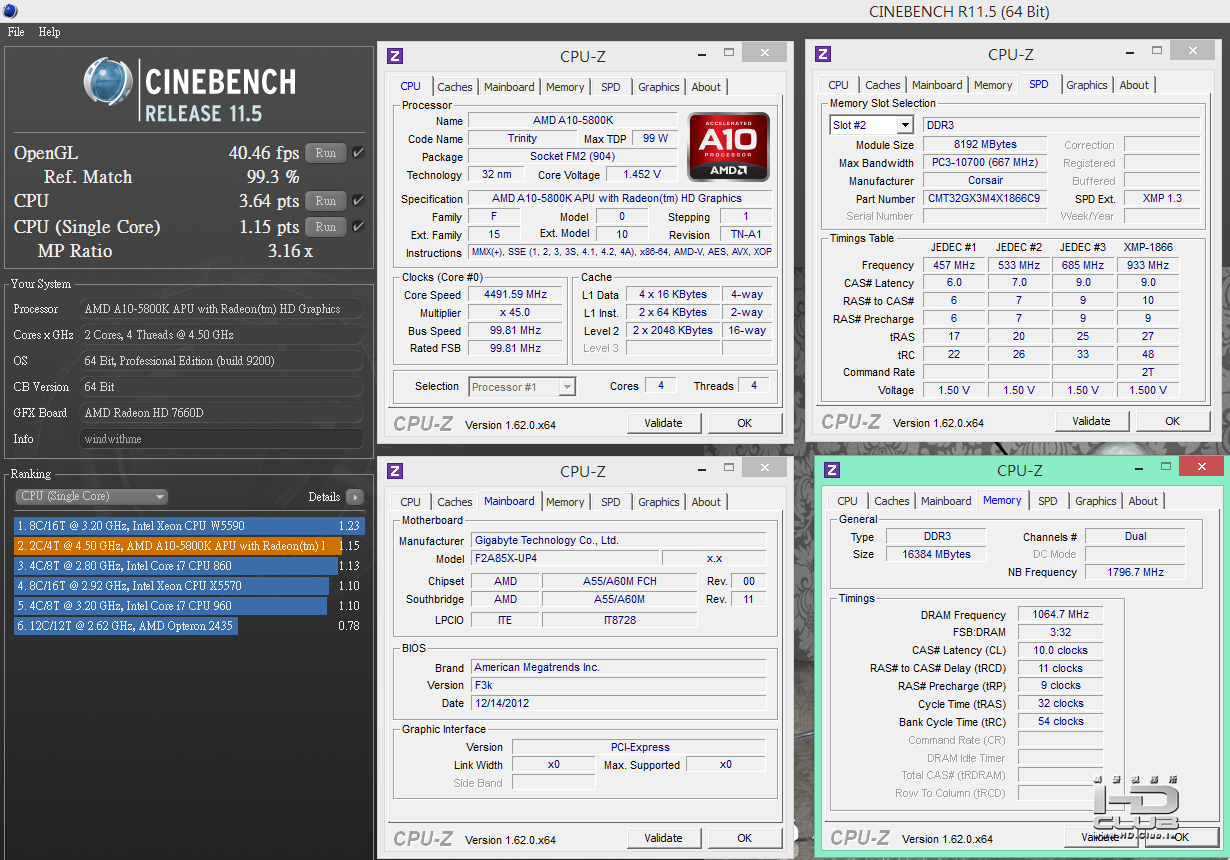Image resolution: width=1230 pixels, height=860 pixels.
Task: Open the Help menu in Cinebench
Action: click(50, 32)
